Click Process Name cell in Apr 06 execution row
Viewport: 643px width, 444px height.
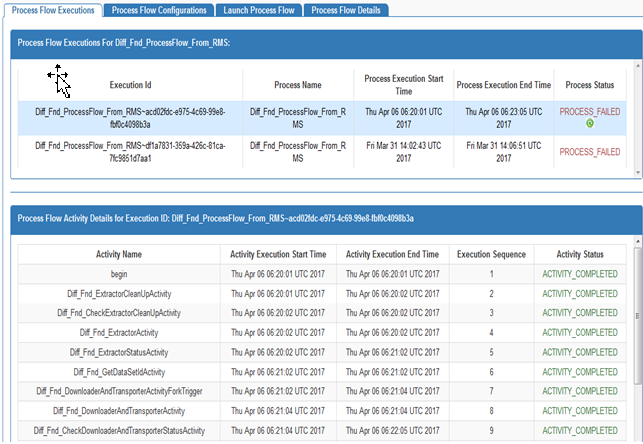298,118
